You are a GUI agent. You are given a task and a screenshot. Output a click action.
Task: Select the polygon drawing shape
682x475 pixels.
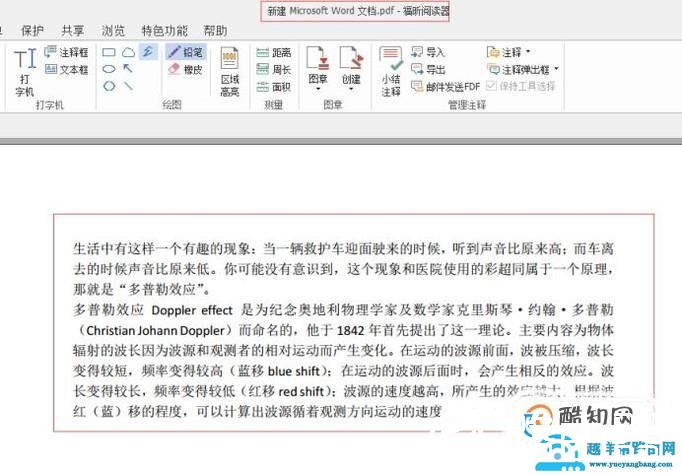point(109,86)
